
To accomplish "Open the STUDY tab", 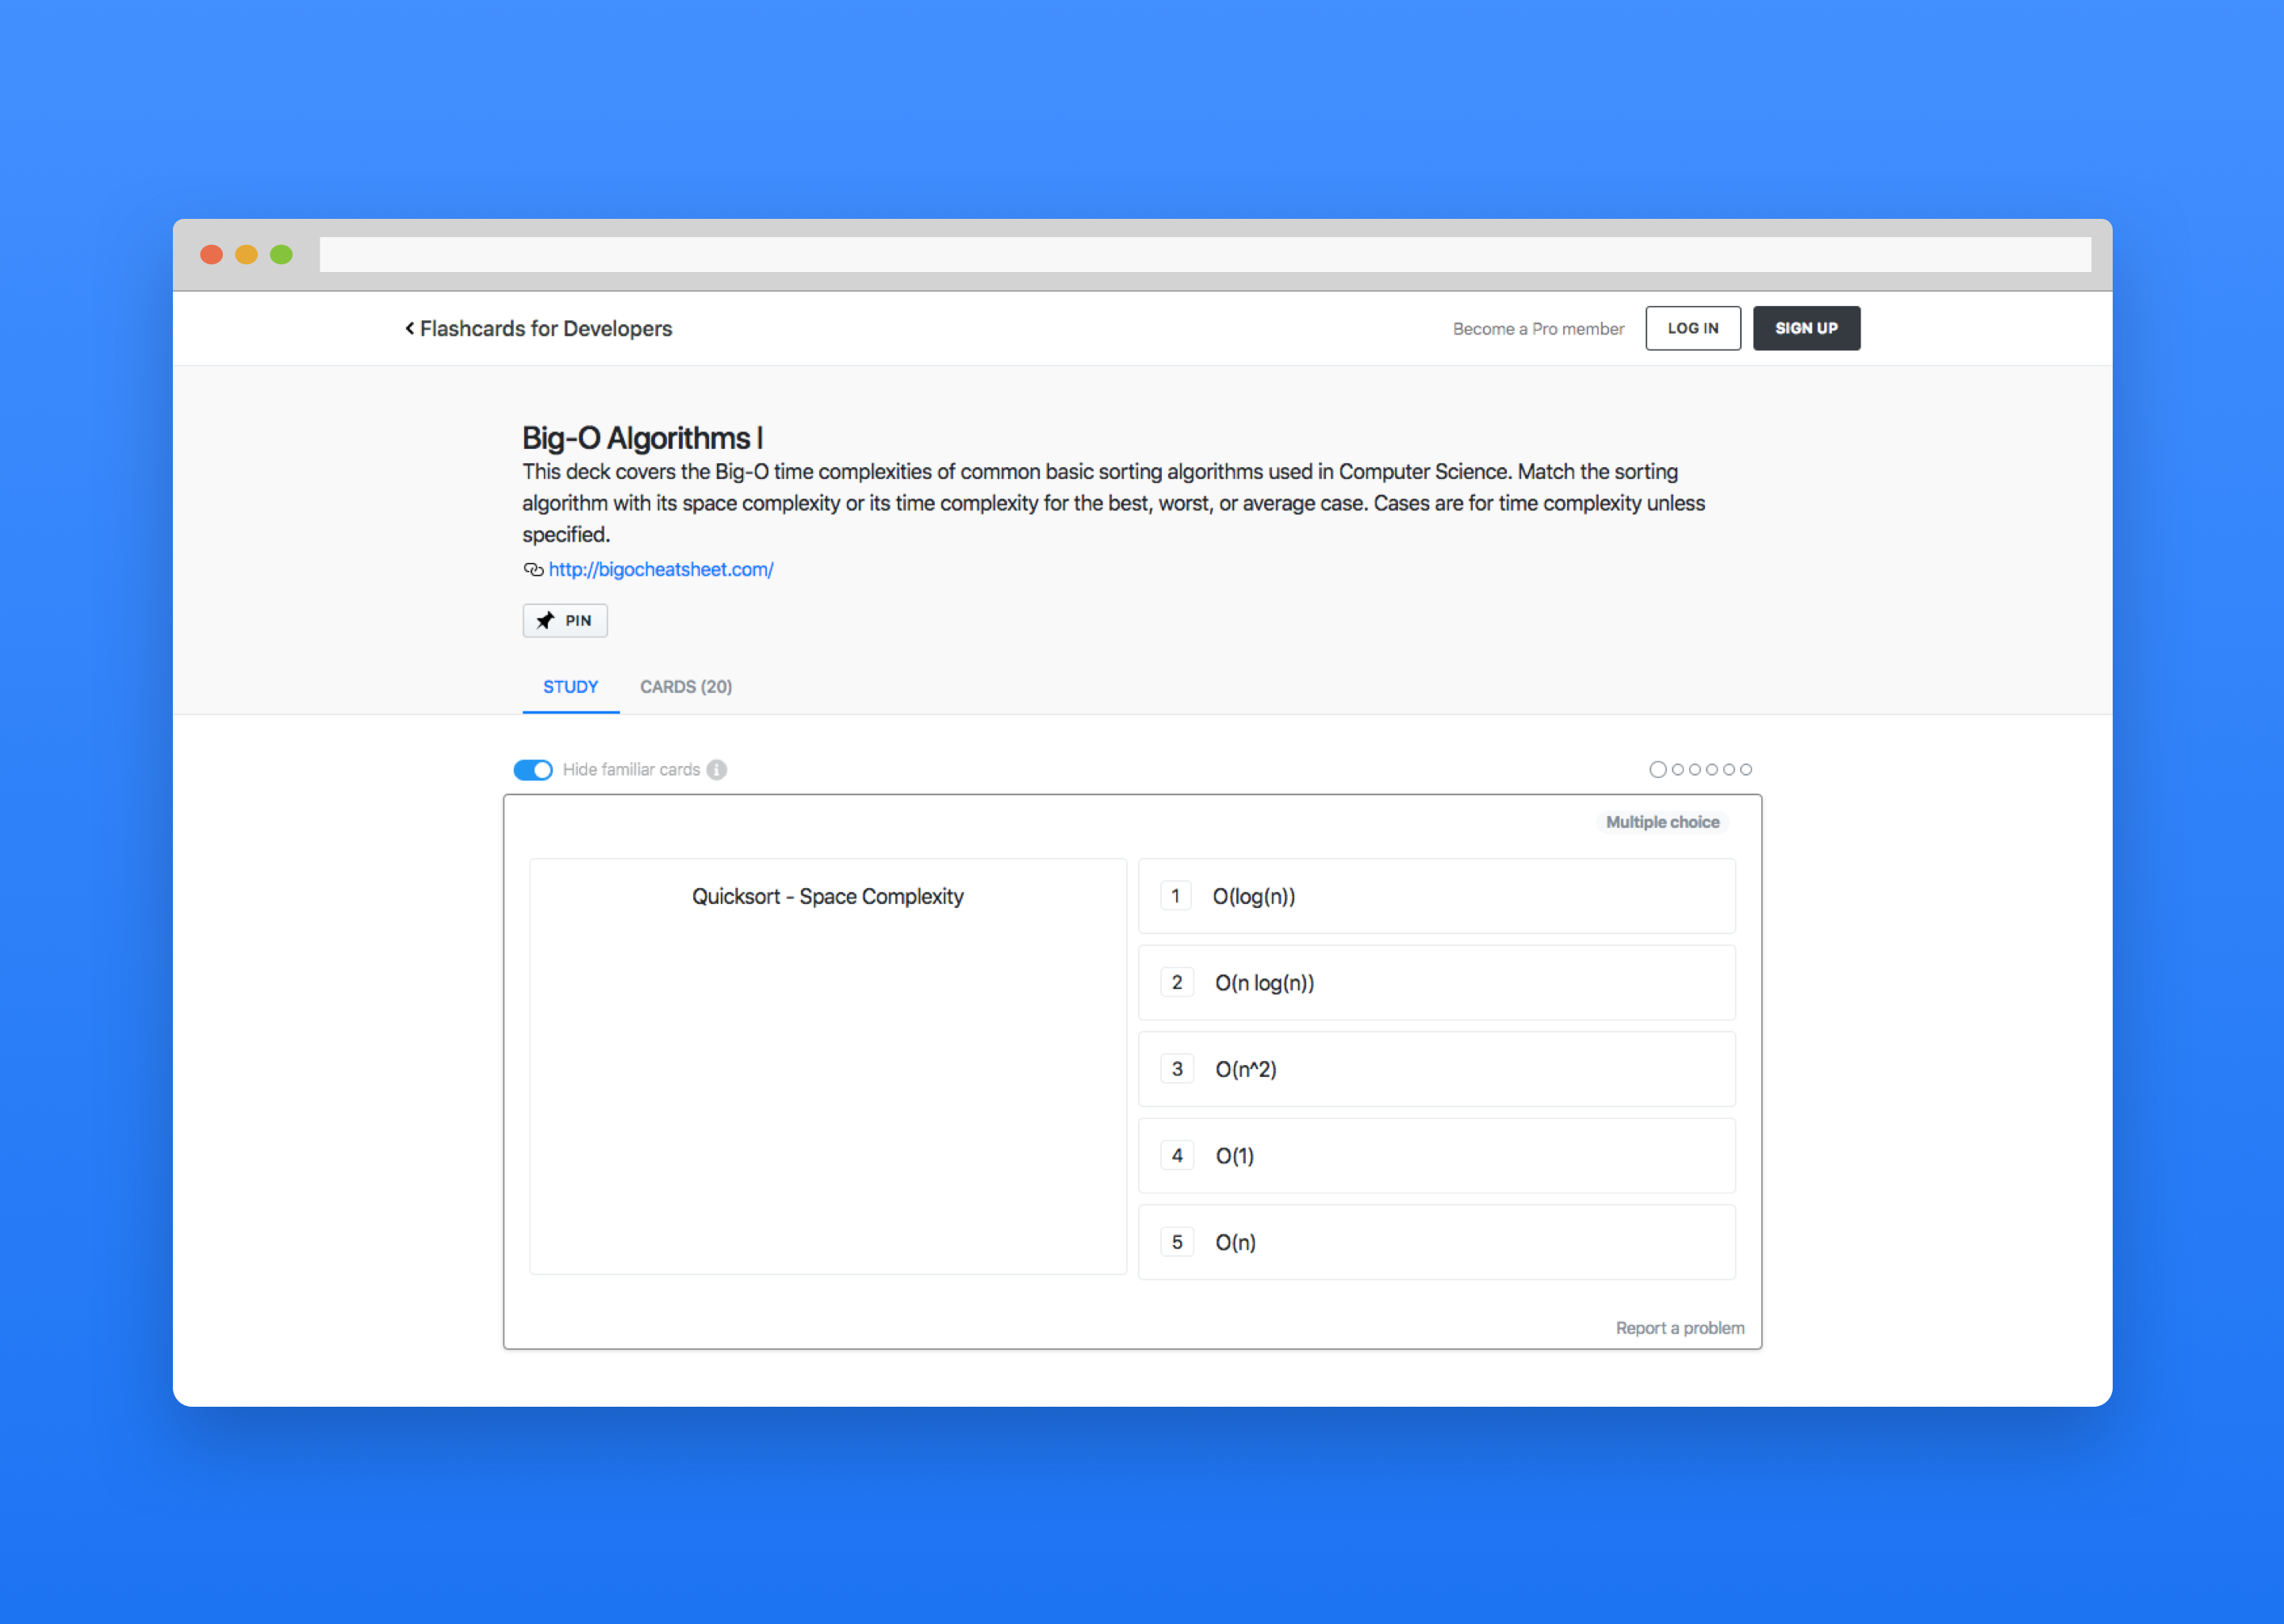I will (x=570, y=687).
